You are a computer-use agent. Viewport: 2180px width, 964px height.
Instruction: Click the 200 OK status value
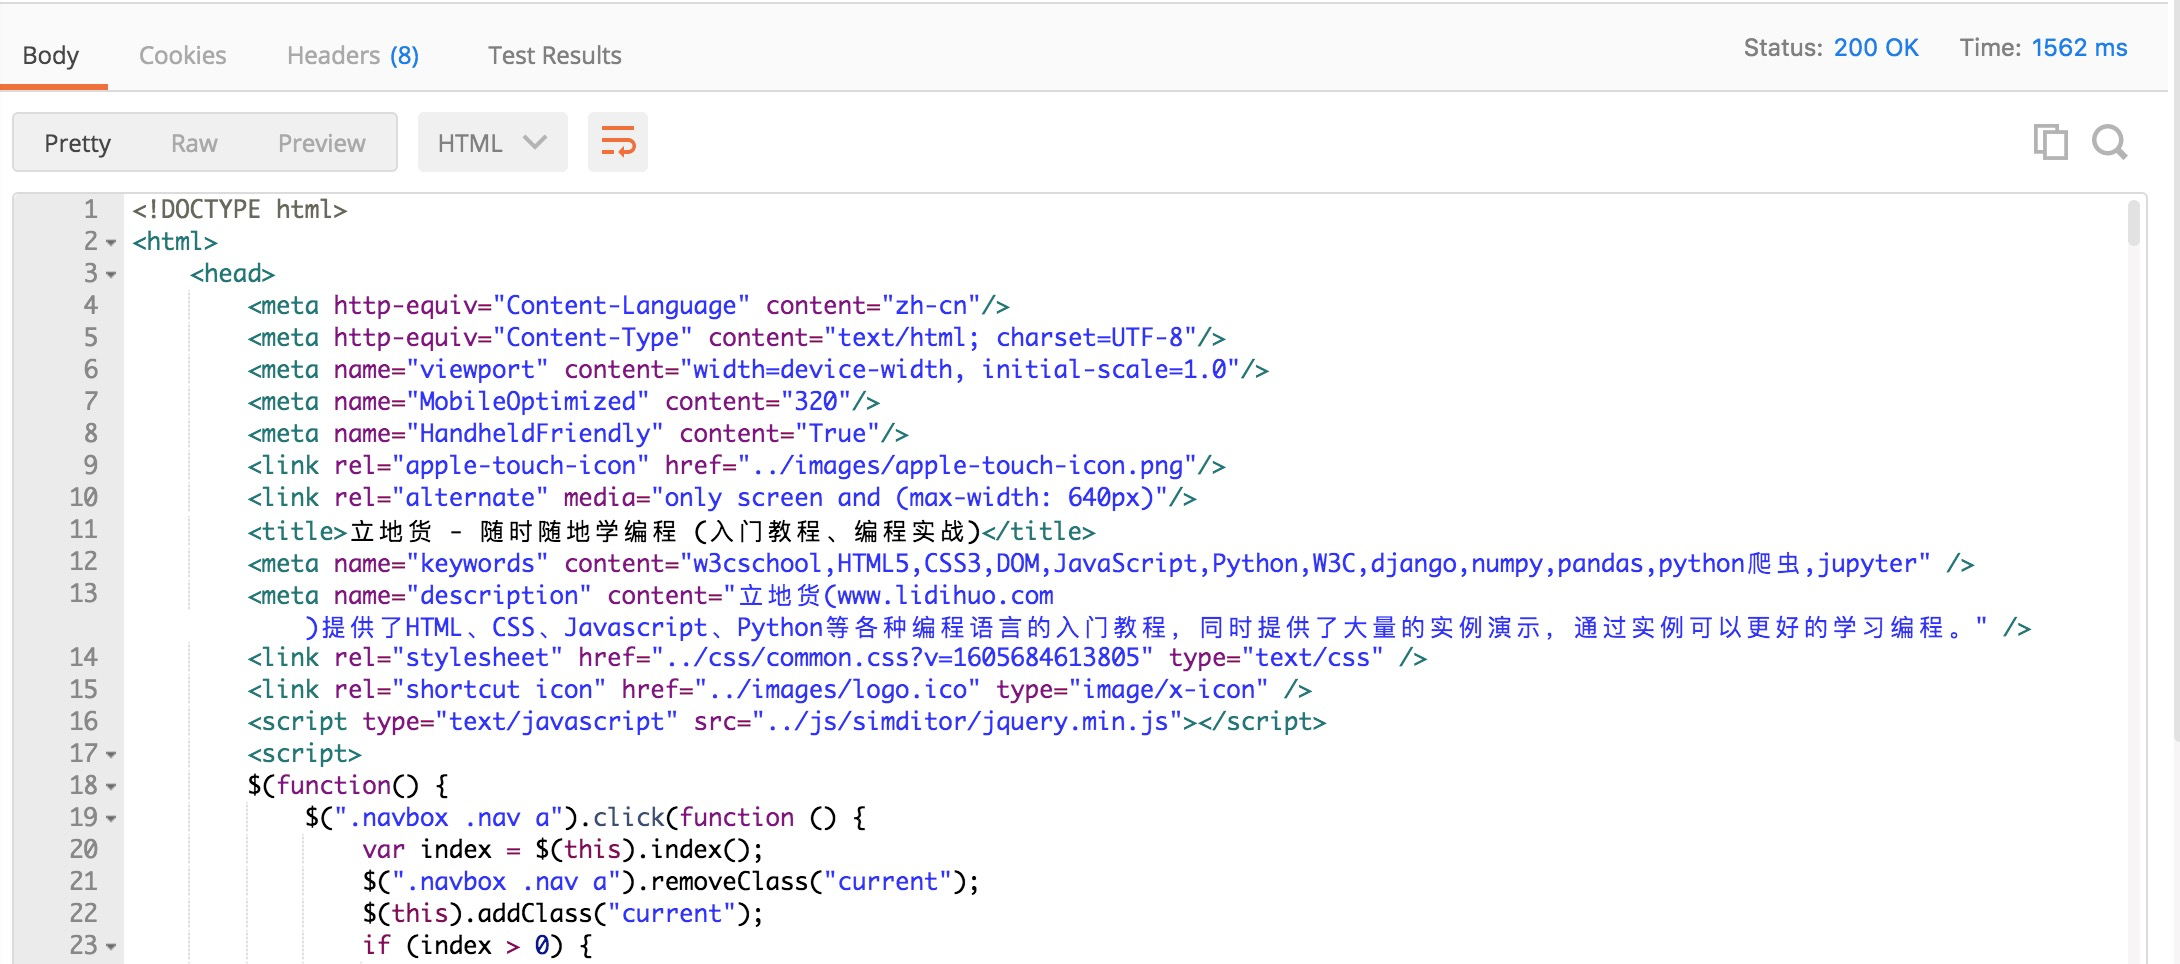pyautogui.click(x=1876, y=48)
